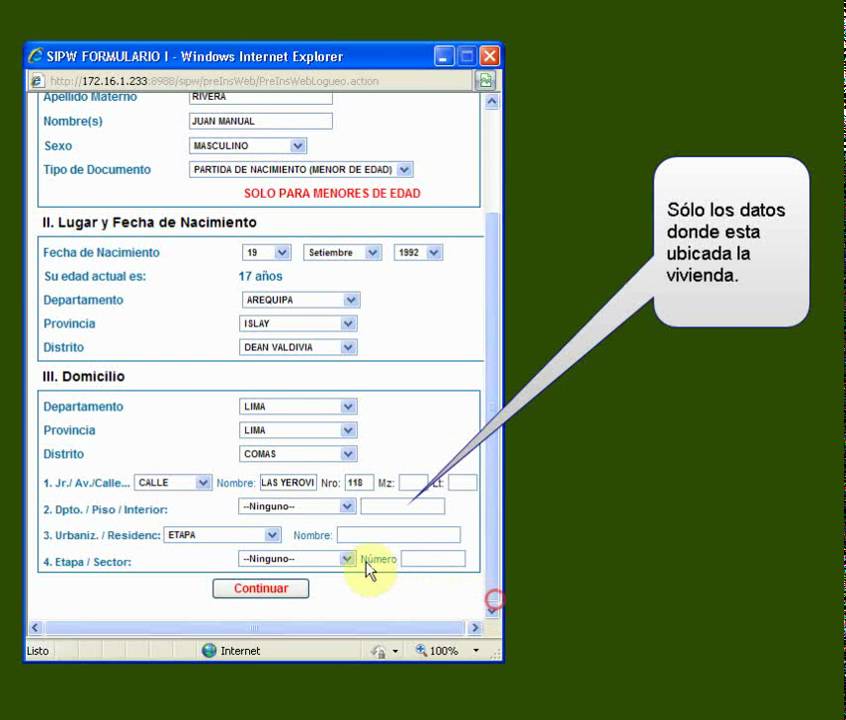The width and height of the screenshot is (846, 720).
Task: Click the red text SOLO PARA MENORES DE EDAD
Action: (x=332, y=193)
